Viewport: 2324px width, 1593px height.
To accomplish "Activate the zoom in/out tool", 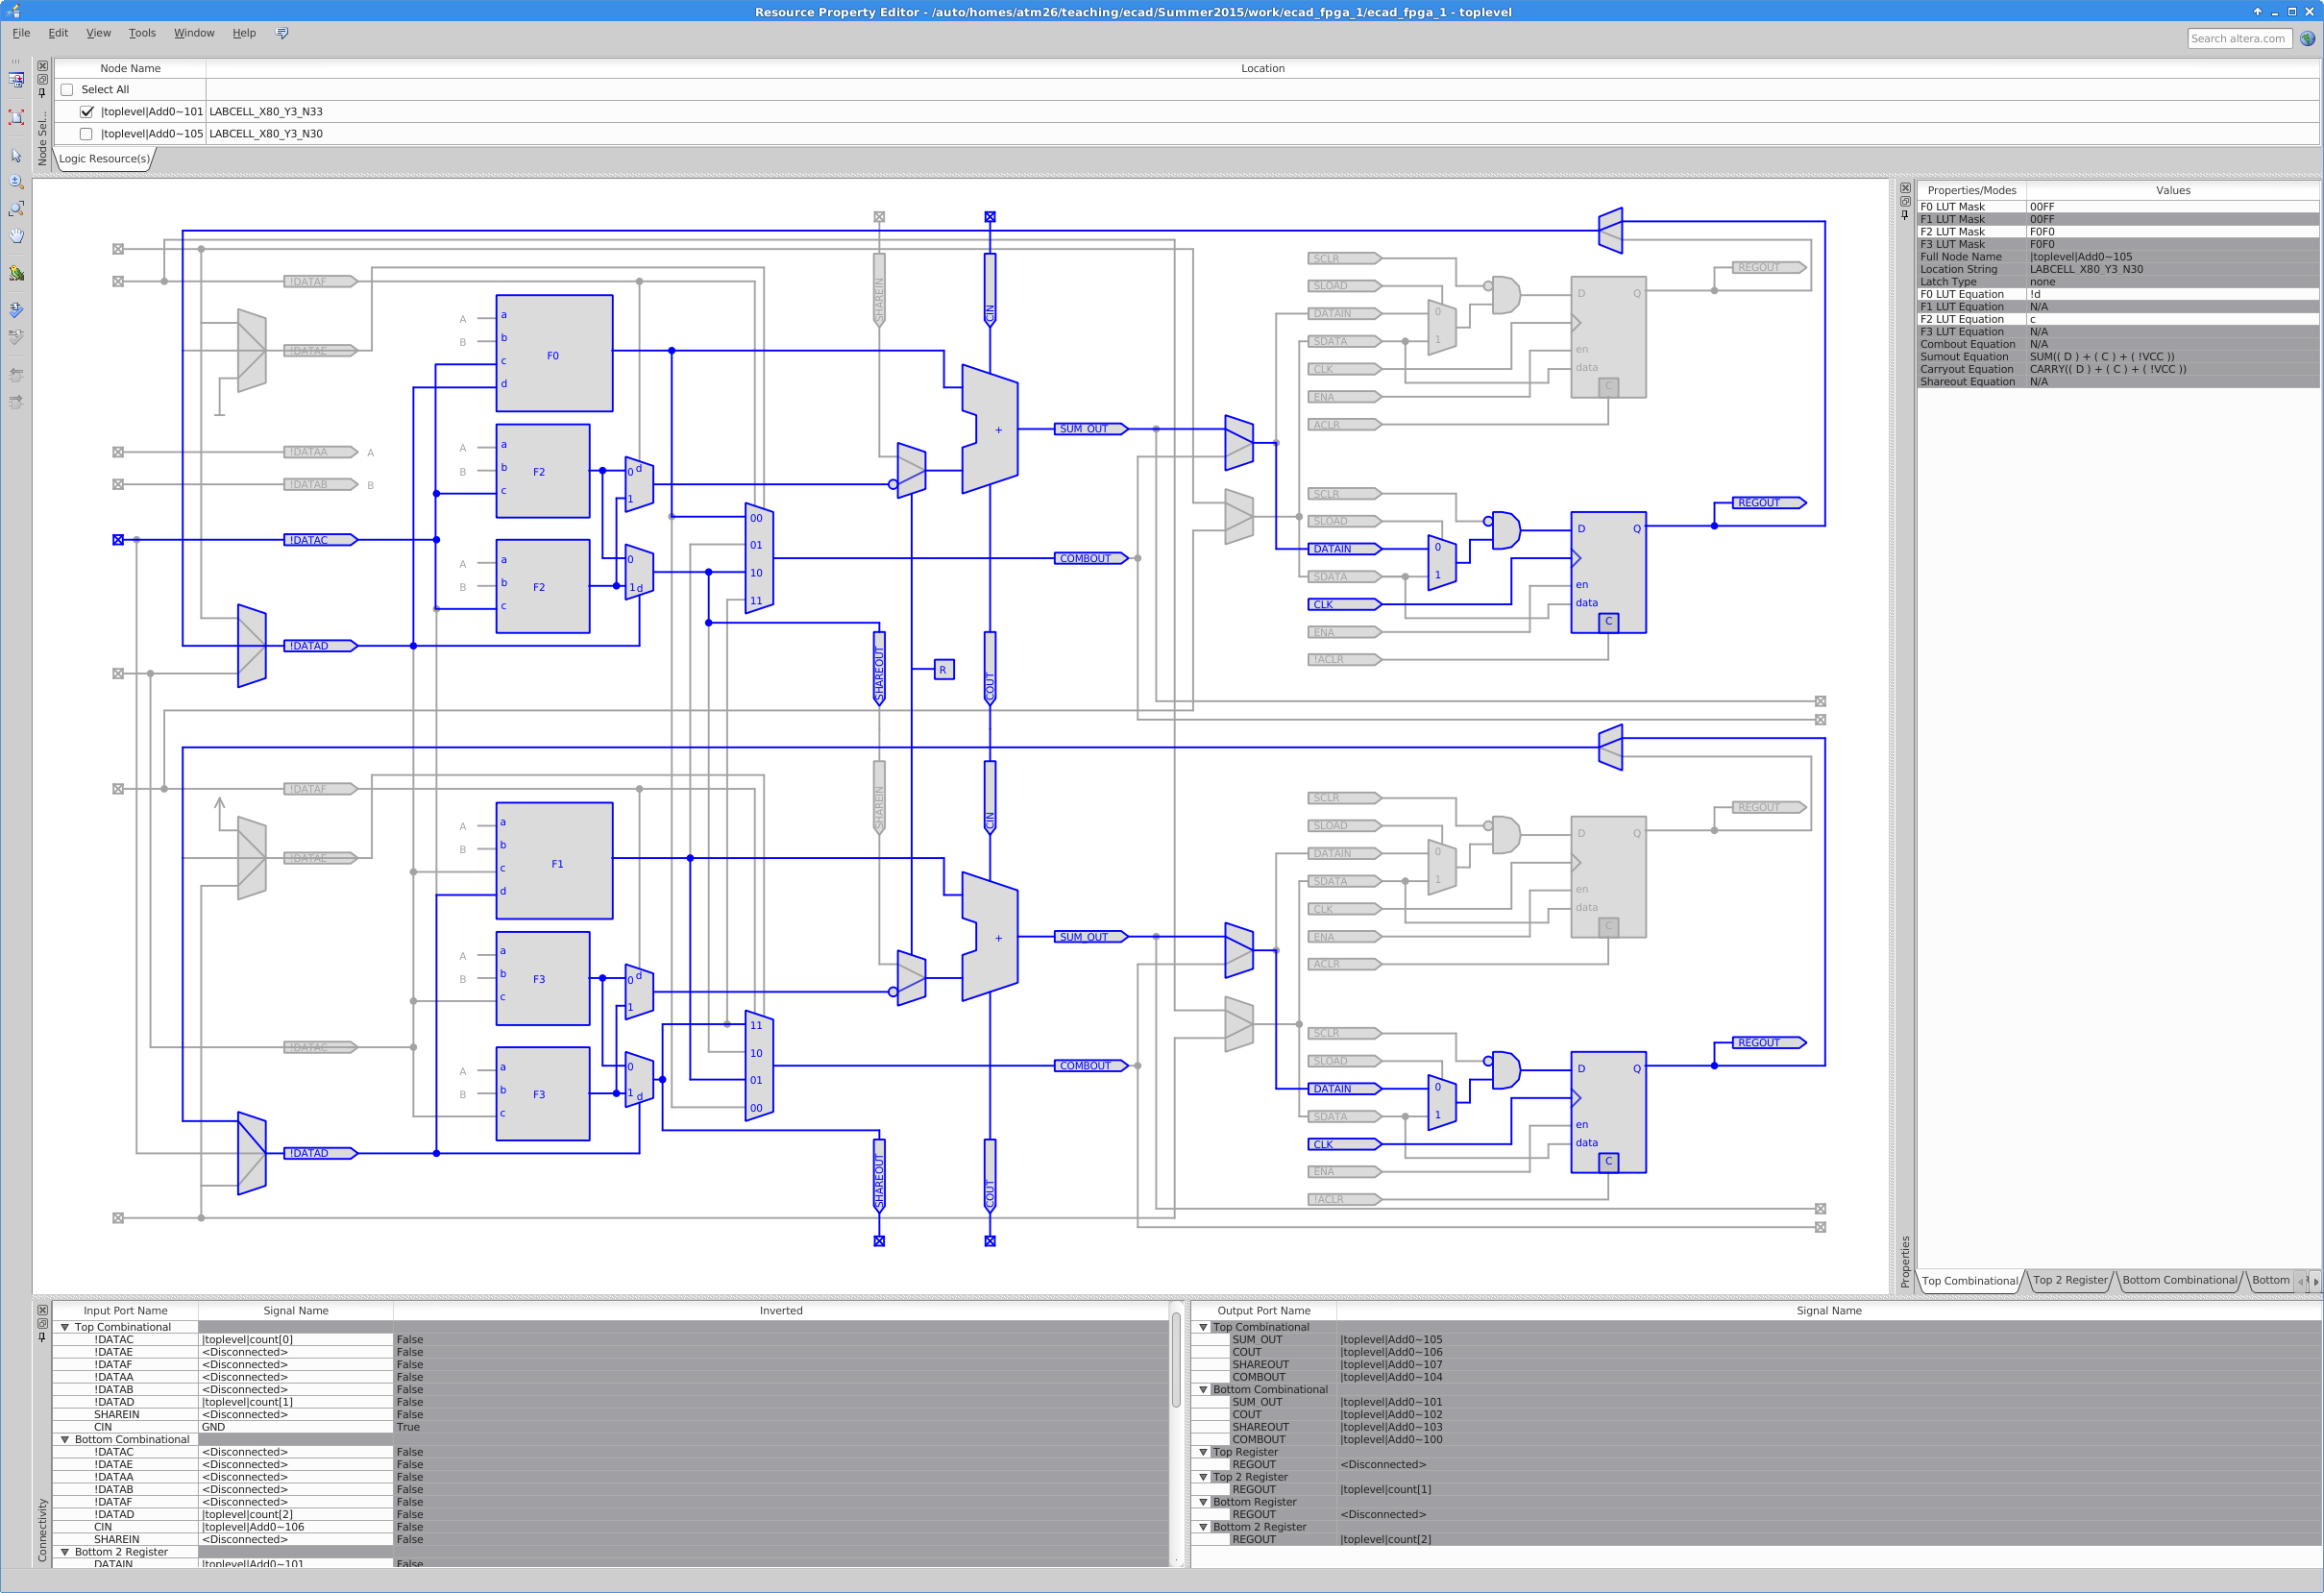I will pos(16,182).
